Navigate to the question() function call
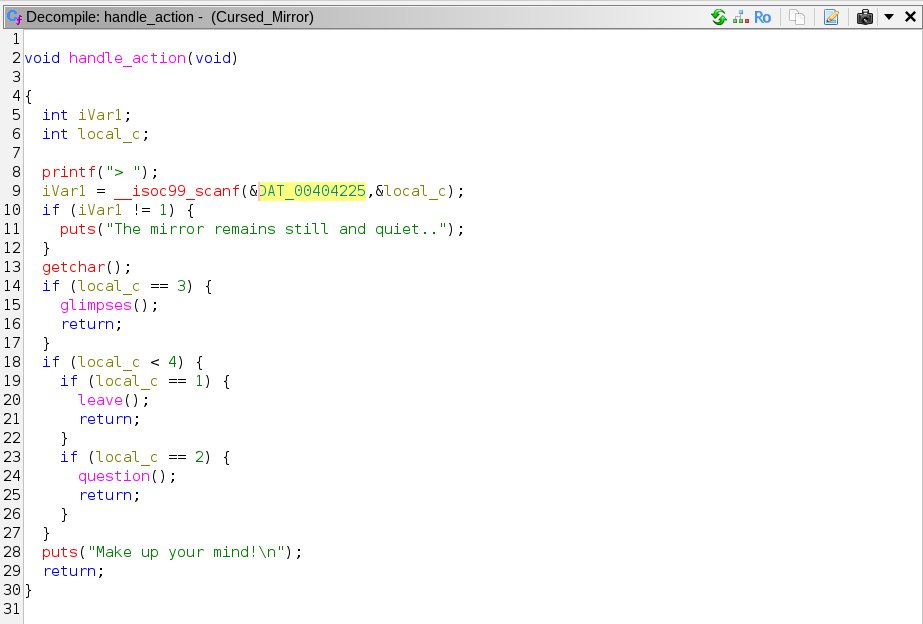The height and width of the screenshot is (624, 923). [x=114, y=476]
